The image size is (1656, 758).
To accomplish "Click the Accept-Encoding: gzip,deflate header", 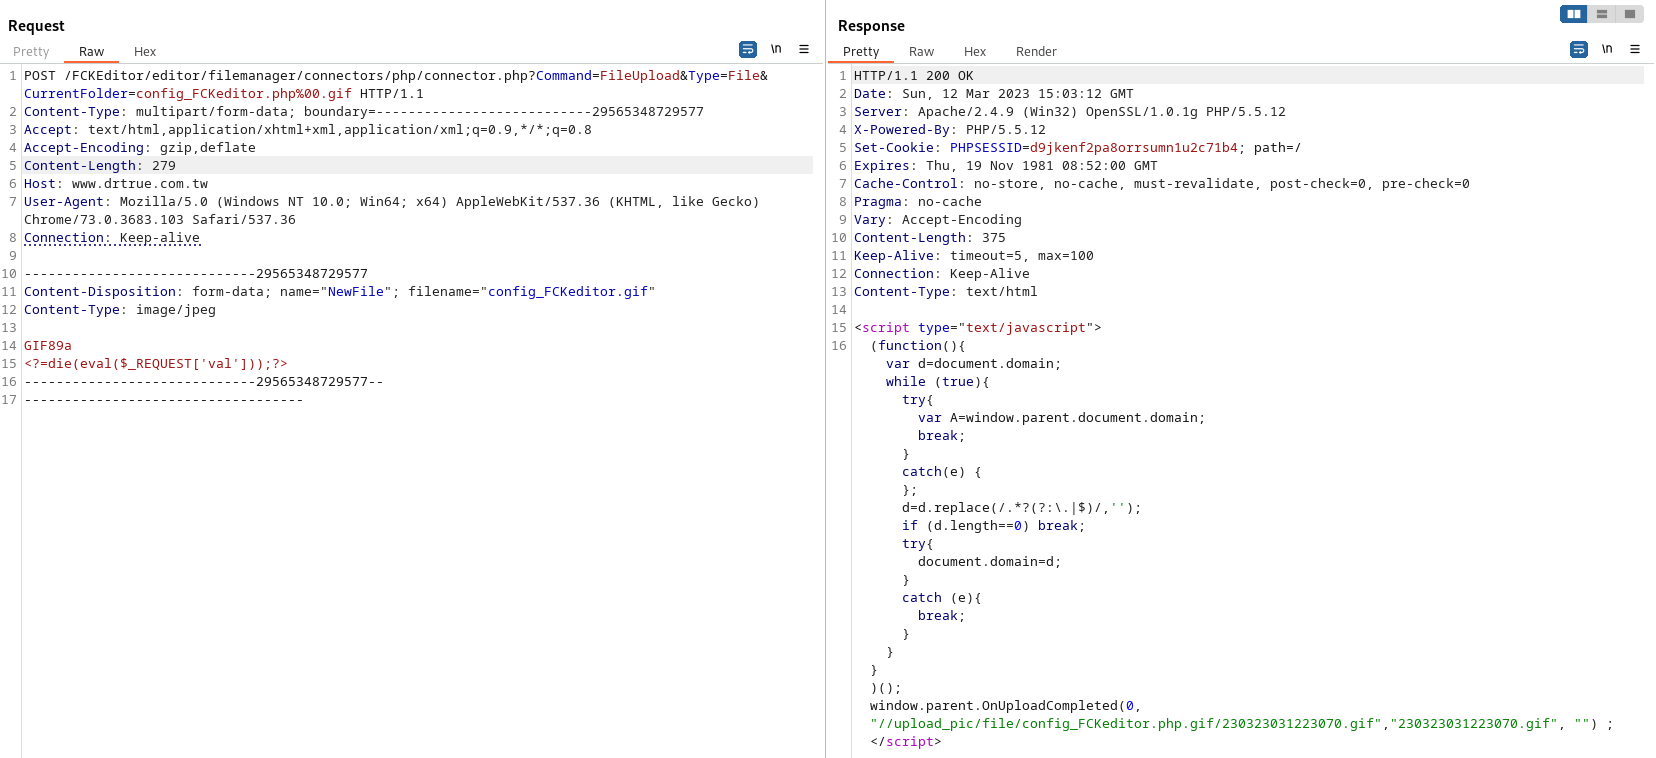I will (x=140, y=148).
